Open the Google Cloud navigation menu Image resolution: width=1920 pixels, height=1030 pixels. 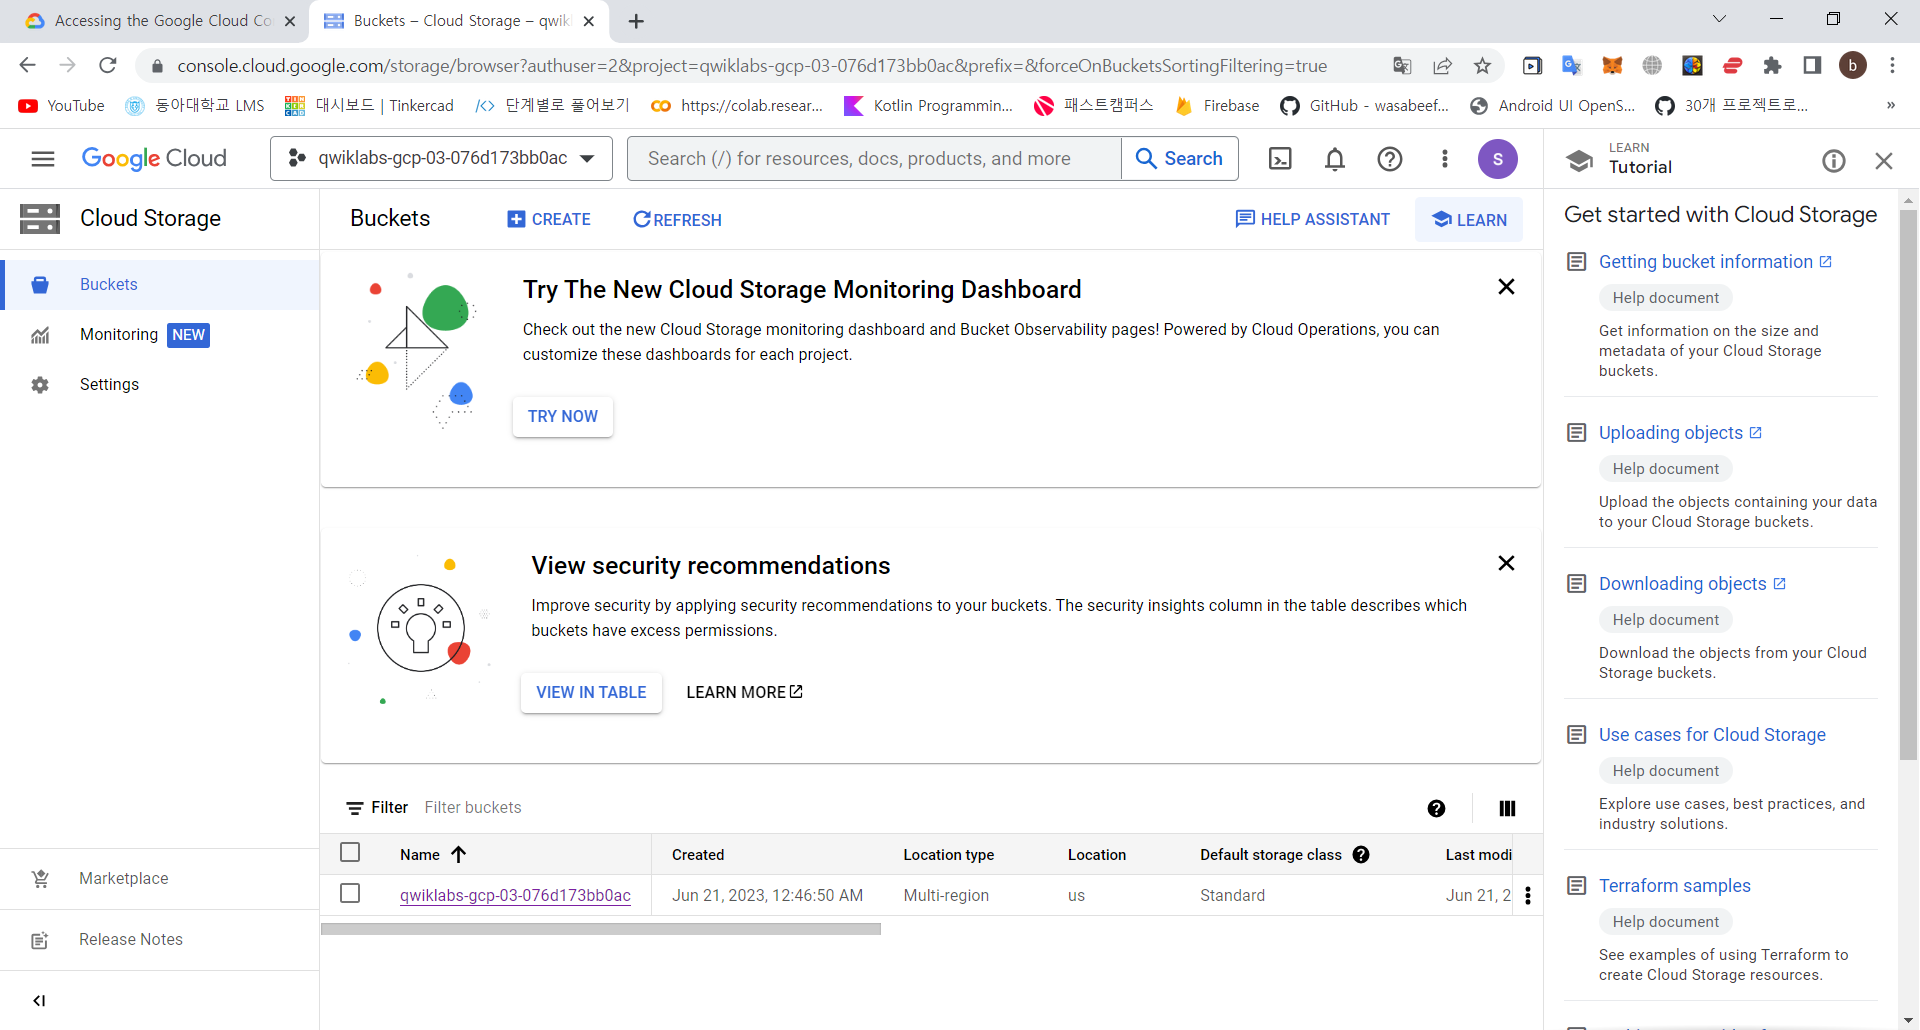[43, 159]
